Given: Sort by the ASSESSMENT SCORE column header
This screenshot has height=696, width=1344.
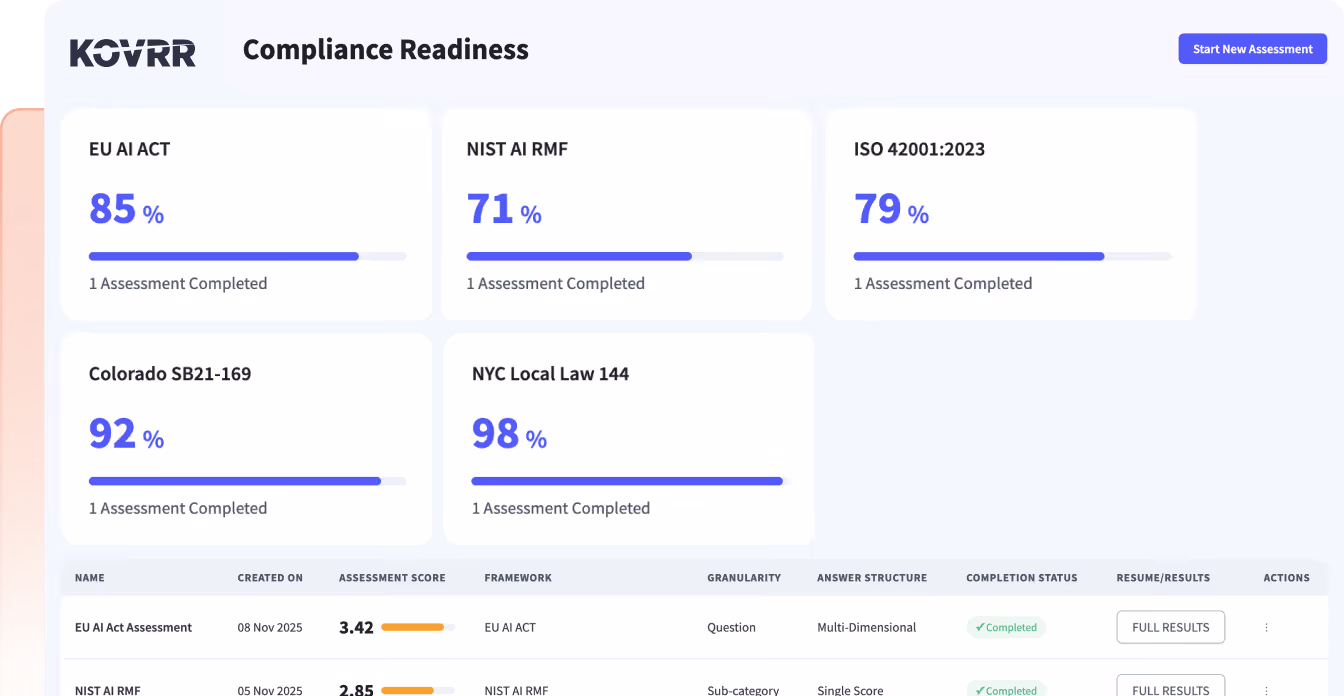Looking at the screenshot, I should 392,578.
